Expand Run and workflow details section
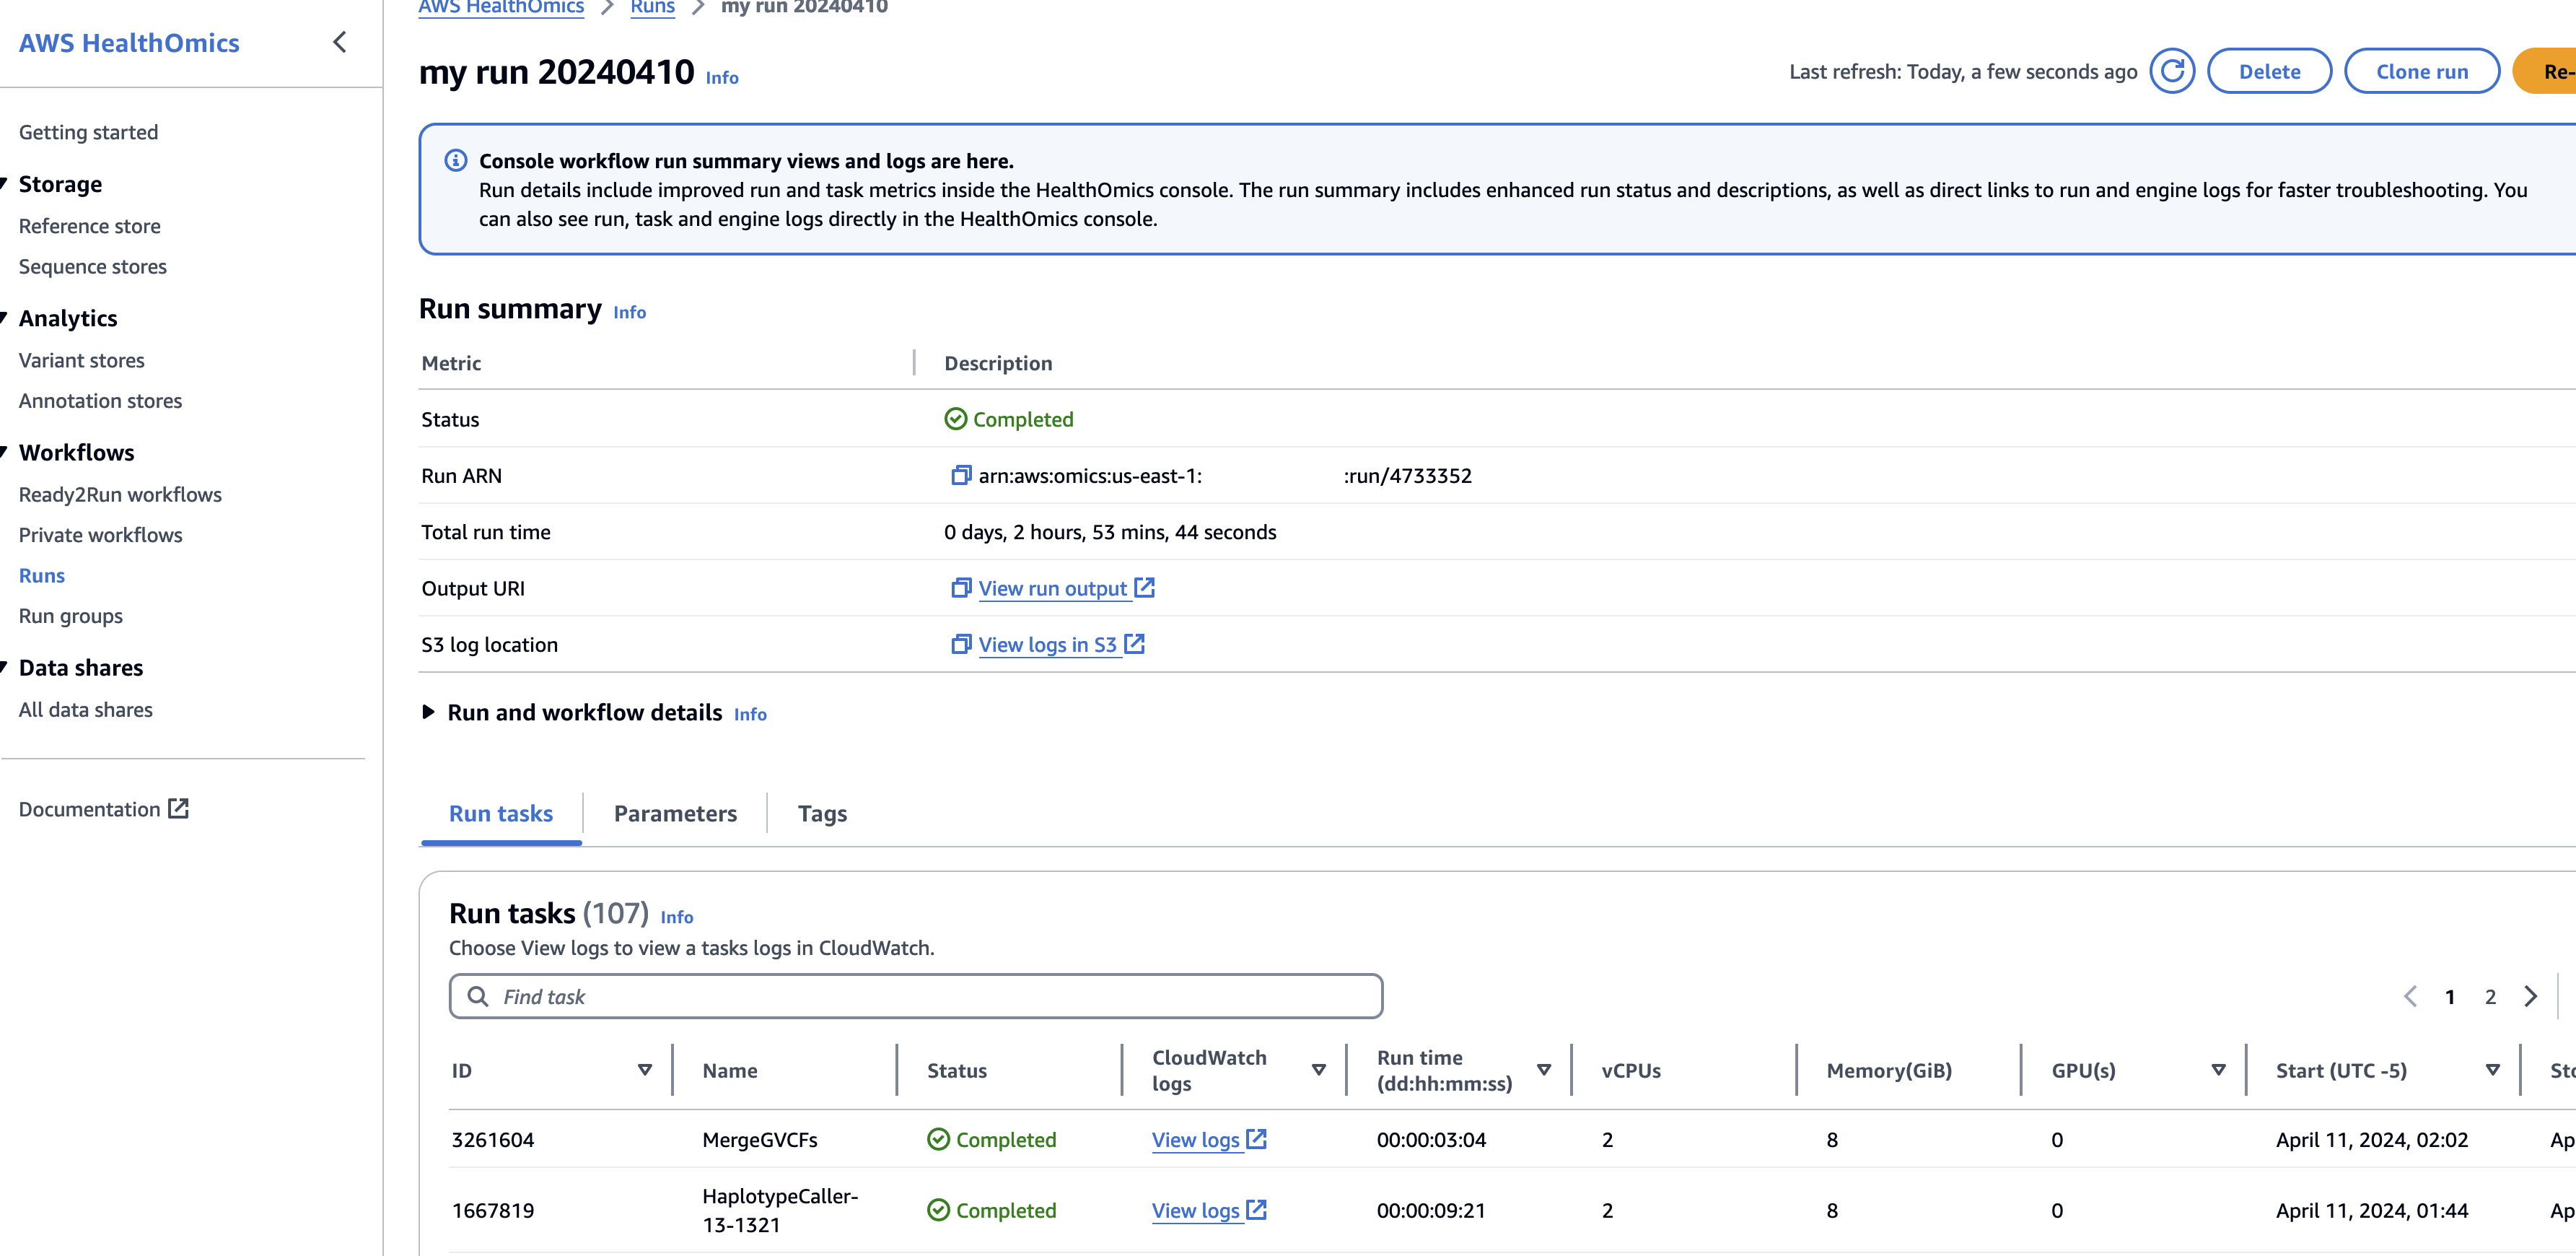 pos(428,712)
